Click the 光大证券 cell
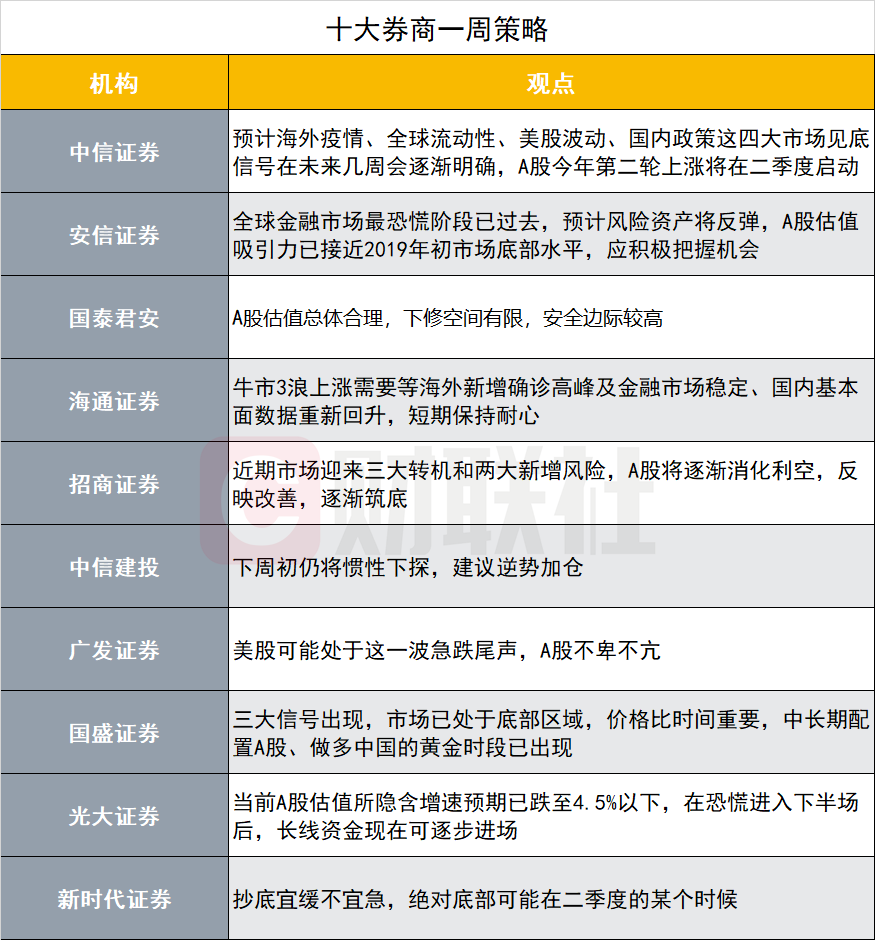 [113, 815]
